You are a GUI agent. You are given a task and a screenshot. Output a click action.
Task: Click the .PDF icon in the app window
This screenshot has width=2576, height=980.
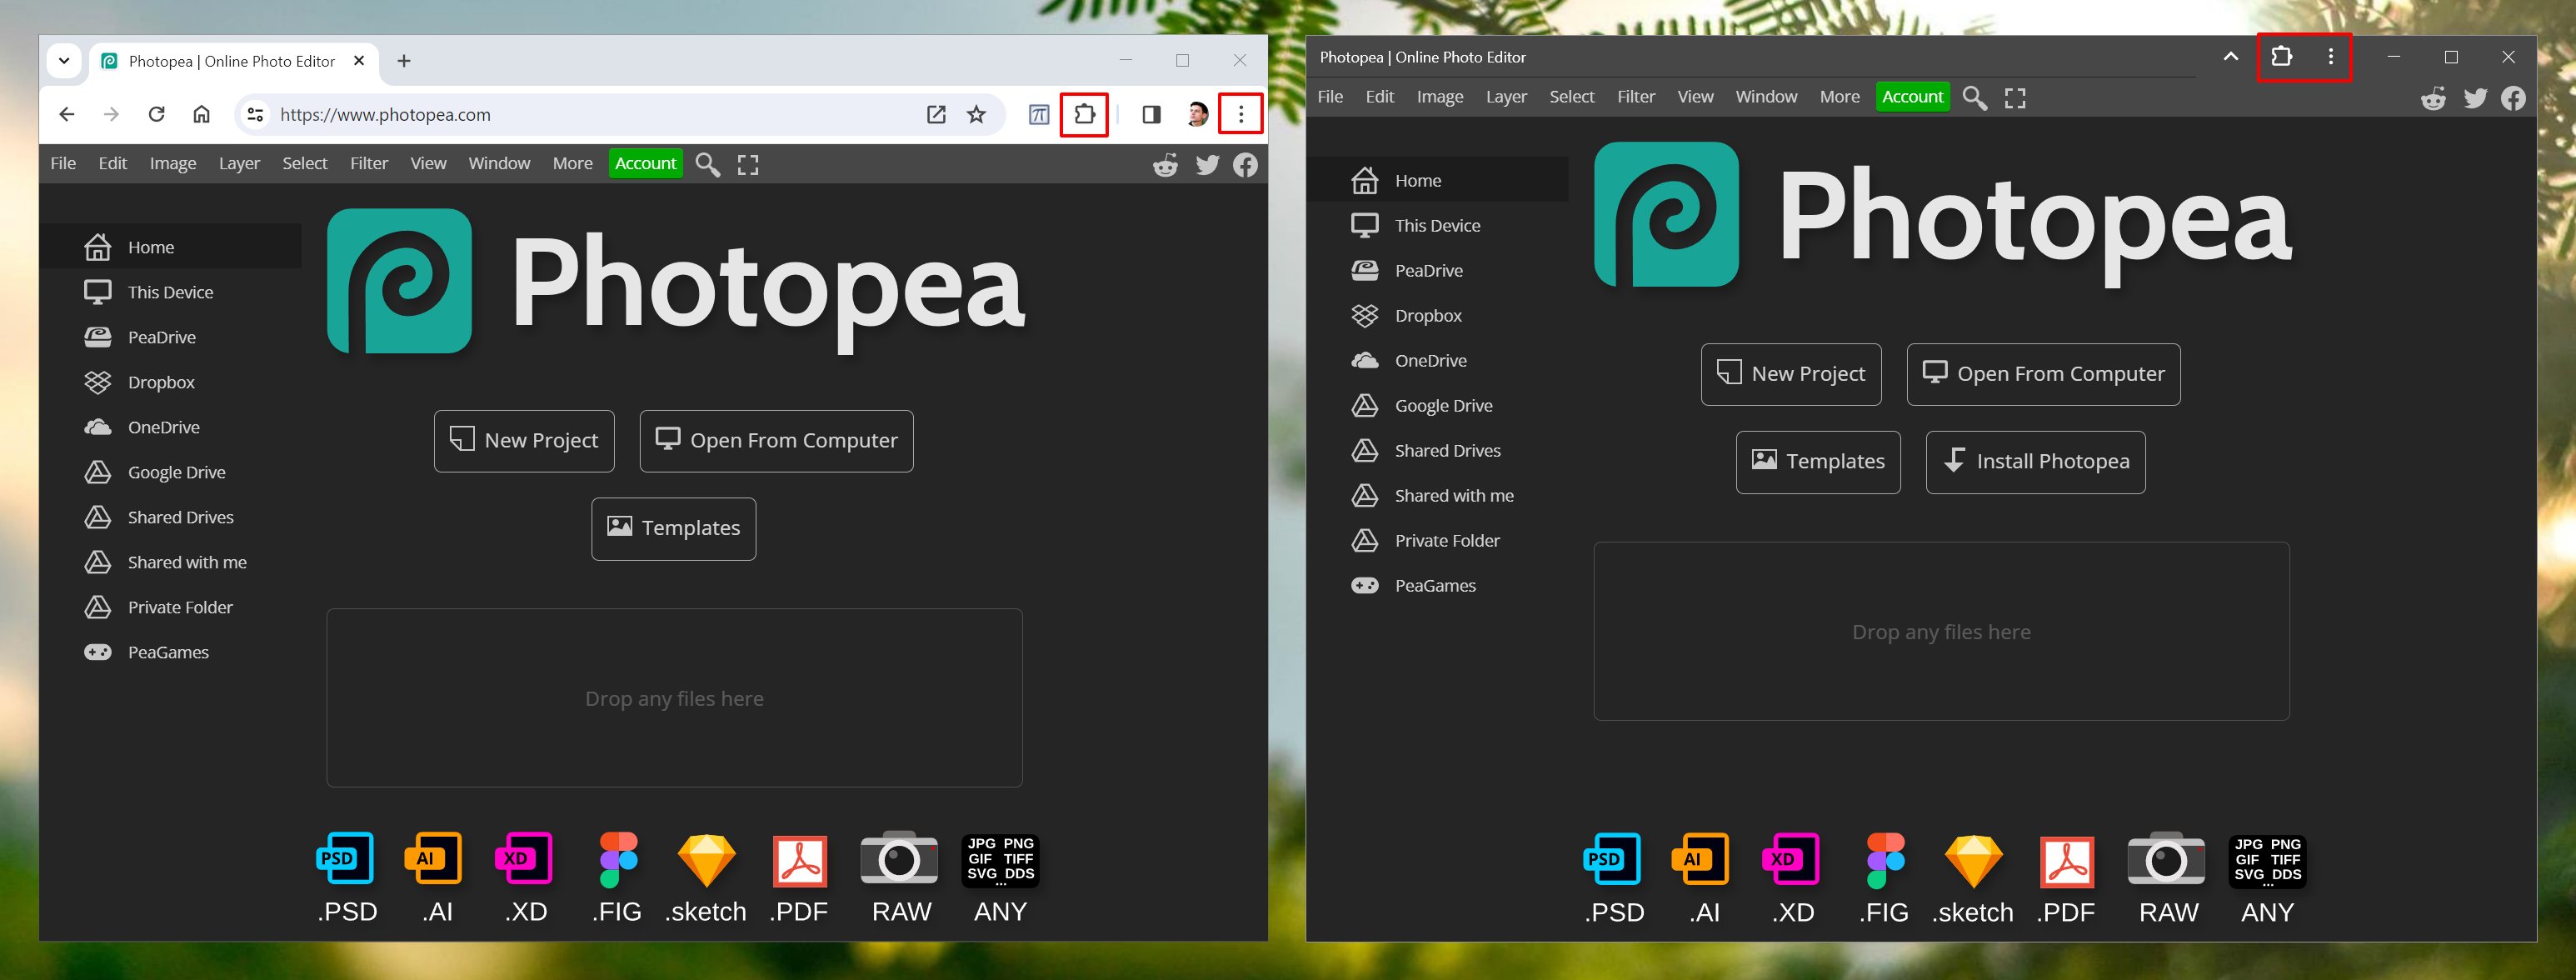[x=2067, y=862]
